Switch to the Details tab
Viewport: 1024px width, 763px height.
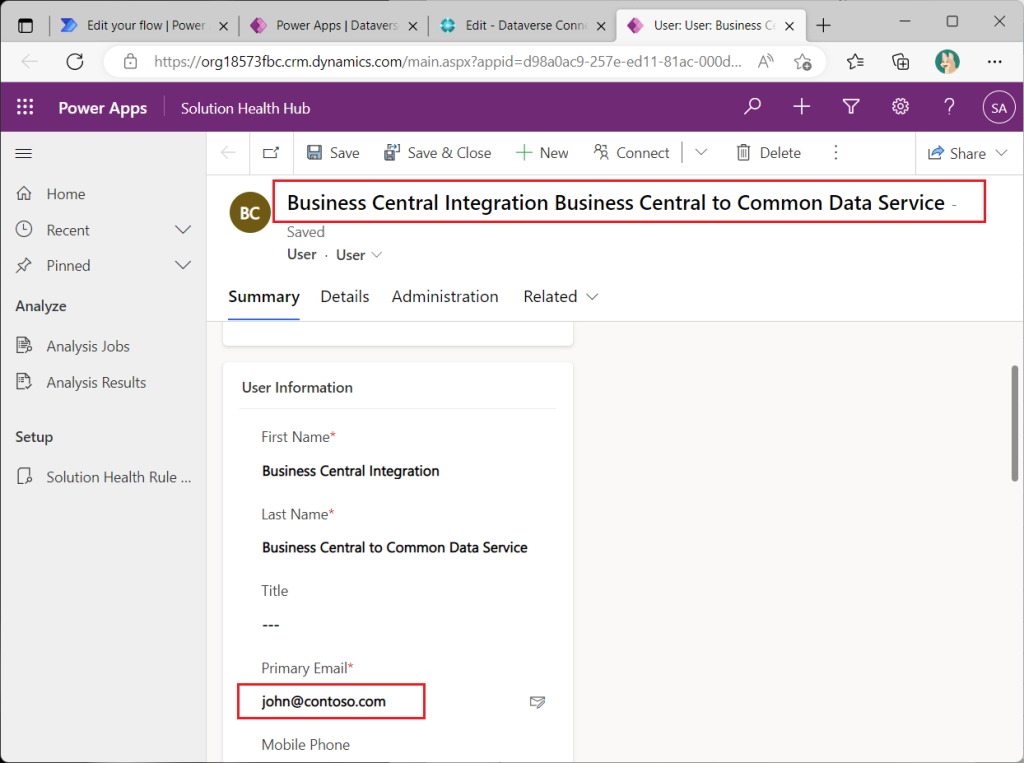coord(345,297)
